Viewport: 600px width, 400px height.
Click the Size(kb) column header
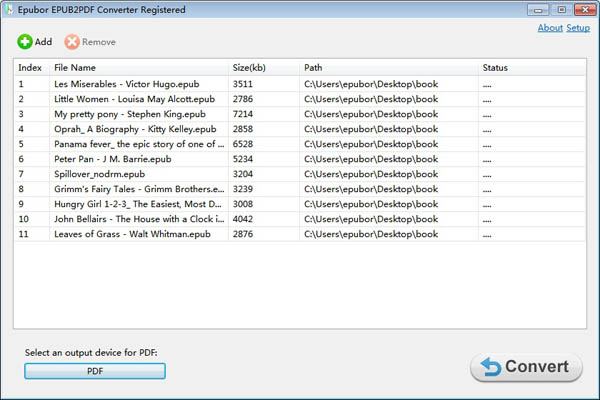[250, 68]
